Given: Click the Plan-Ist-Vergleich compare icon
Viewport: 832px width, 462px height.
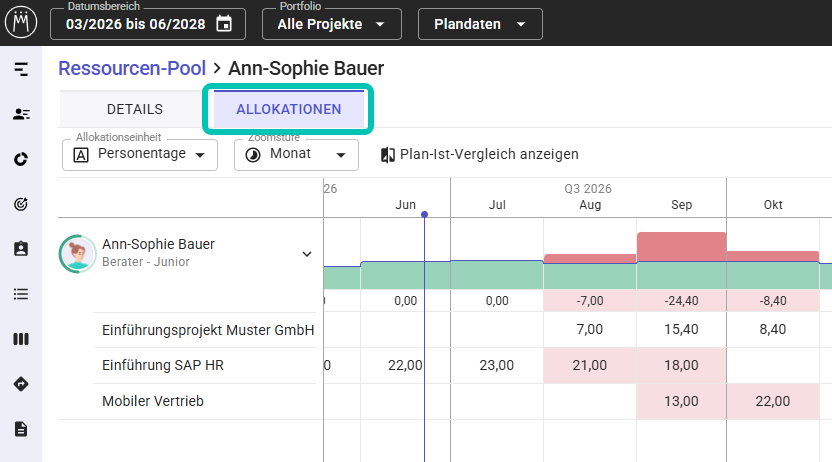Looking at the screenshot, I should 388,155.
